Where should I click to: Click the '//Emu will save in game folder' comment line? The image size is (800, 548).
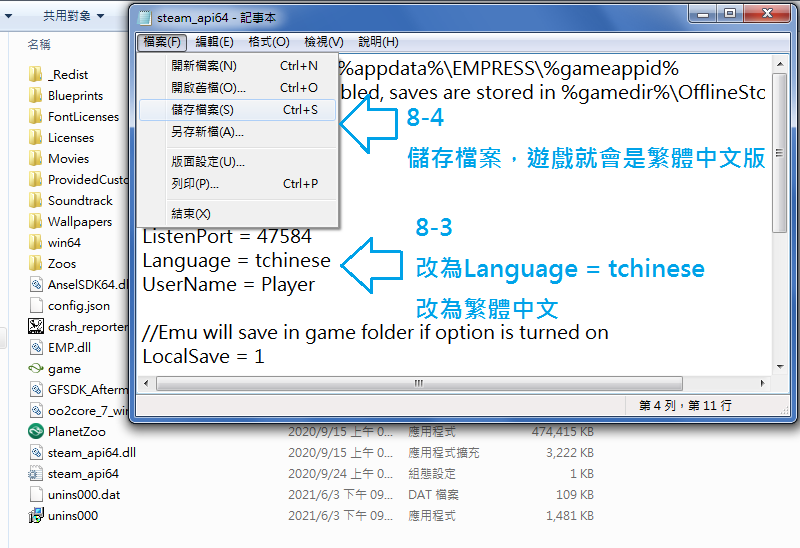[x=375, y=332]
